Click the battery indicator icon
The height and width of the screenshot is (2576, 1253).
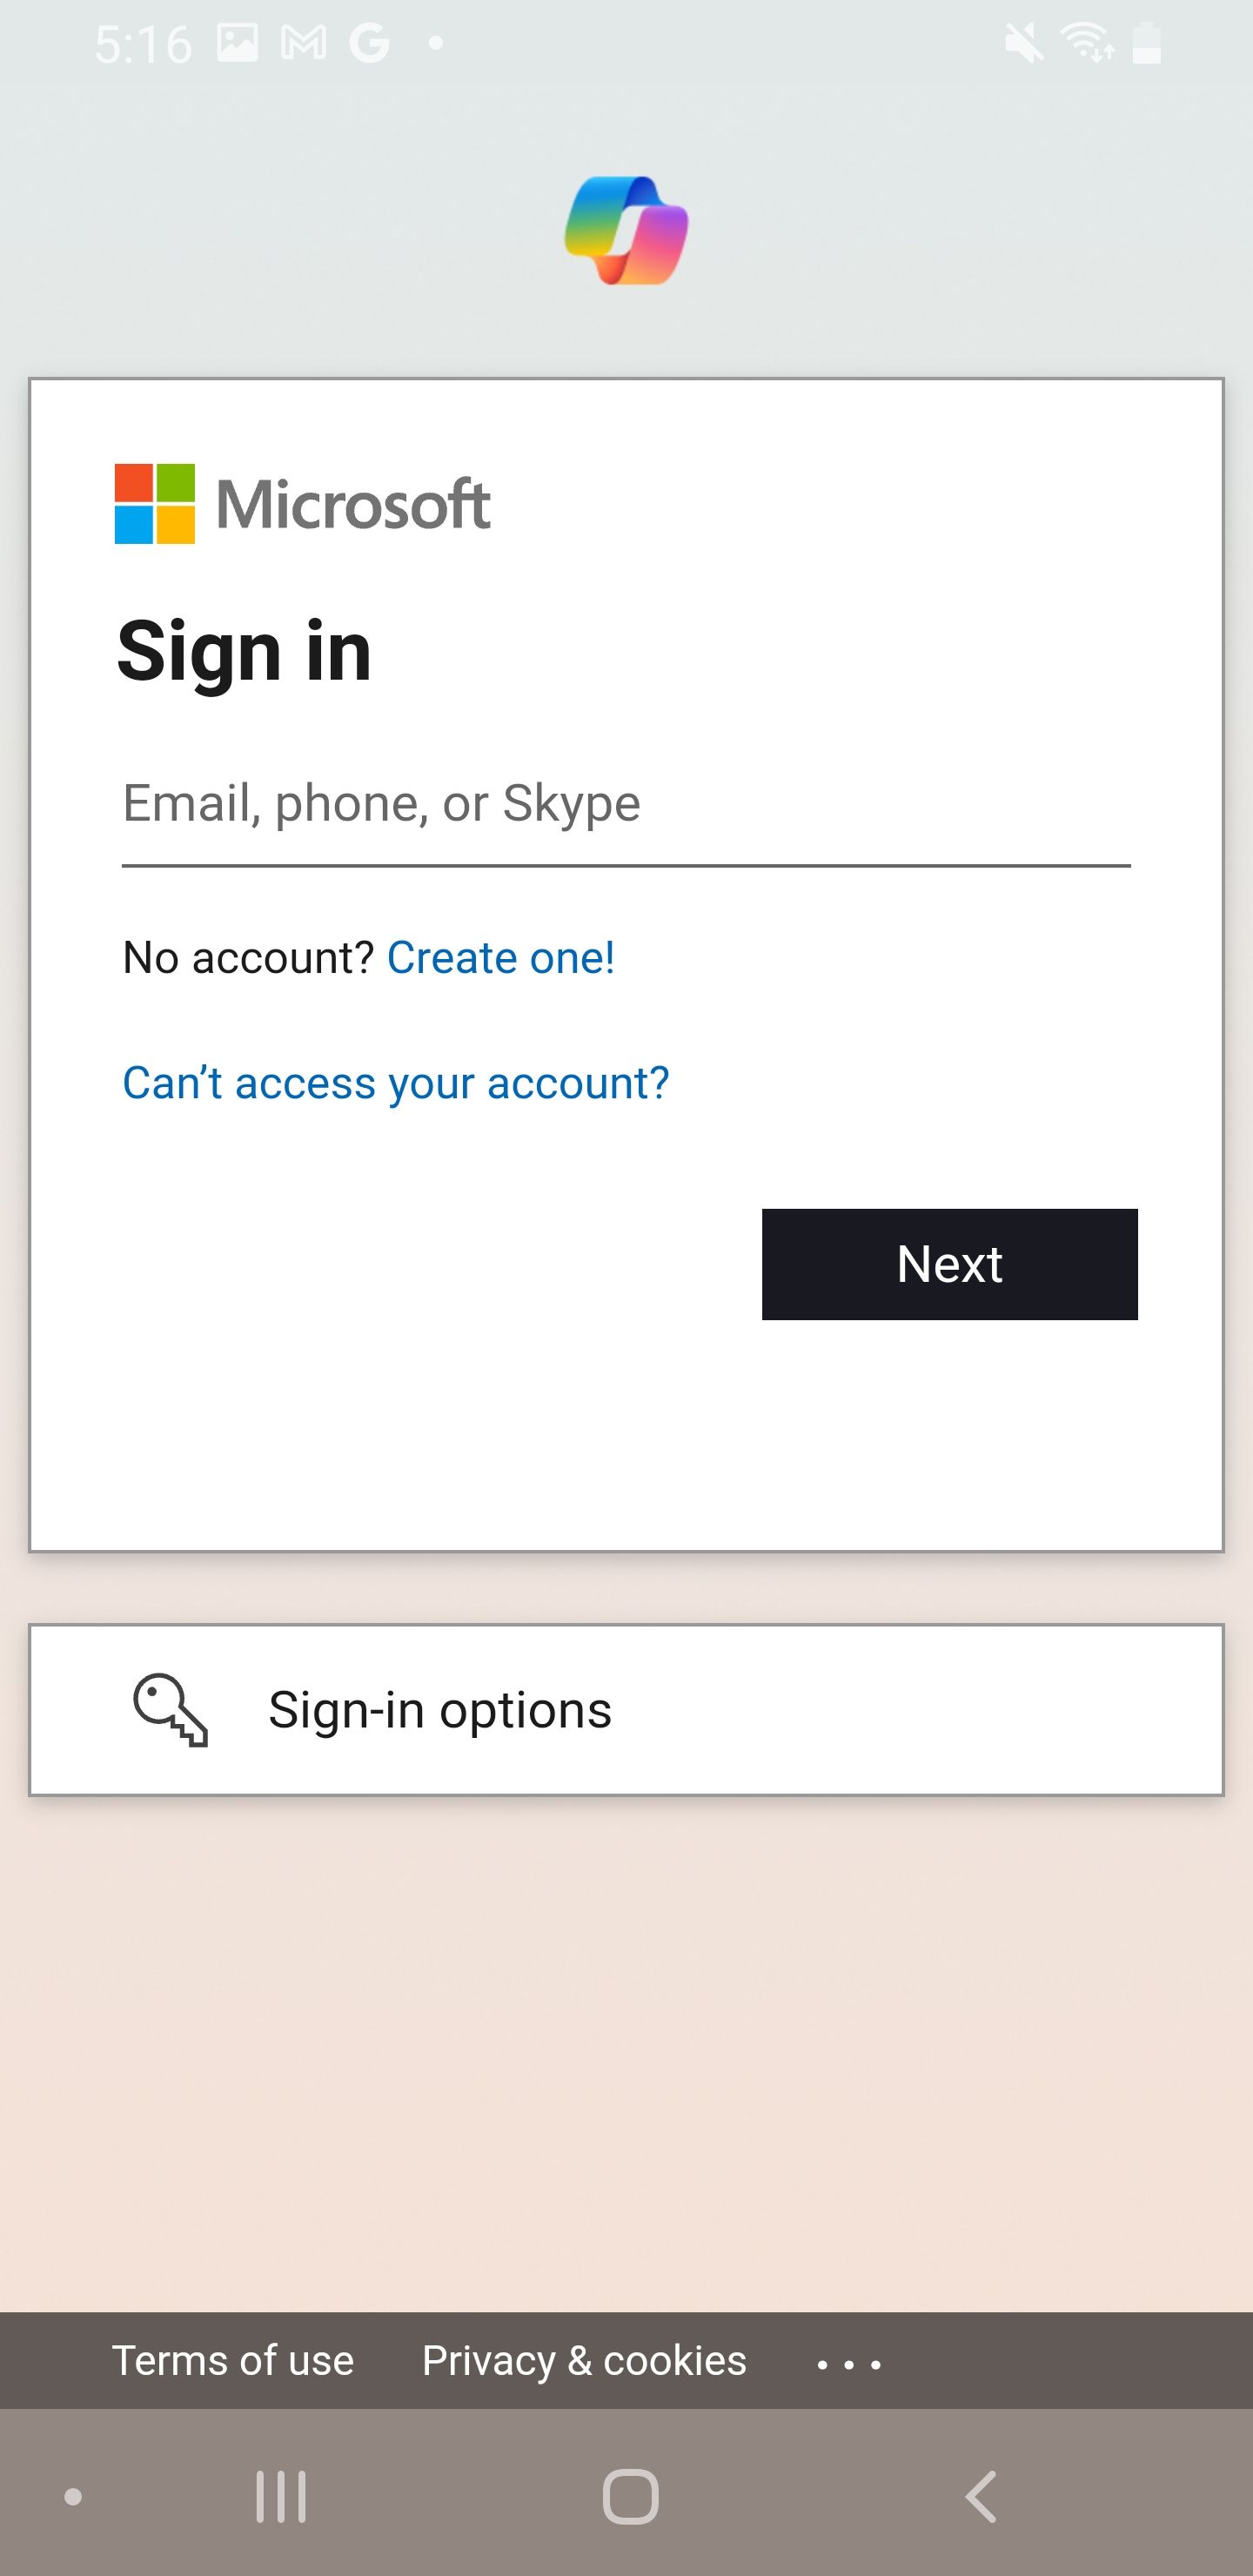[1146, 40]
